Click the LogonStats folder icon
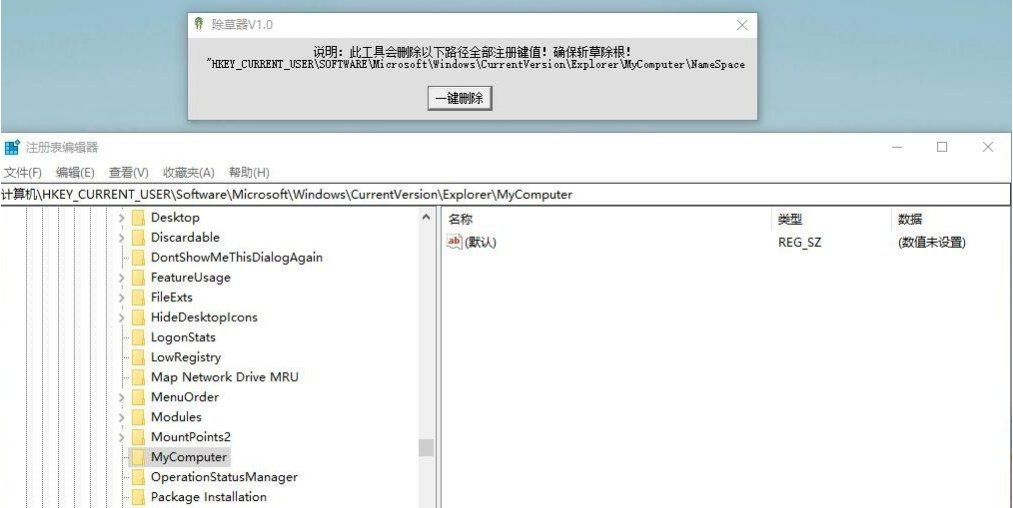Viewport: 1013px width, 508px height. (x=138, y=337)
